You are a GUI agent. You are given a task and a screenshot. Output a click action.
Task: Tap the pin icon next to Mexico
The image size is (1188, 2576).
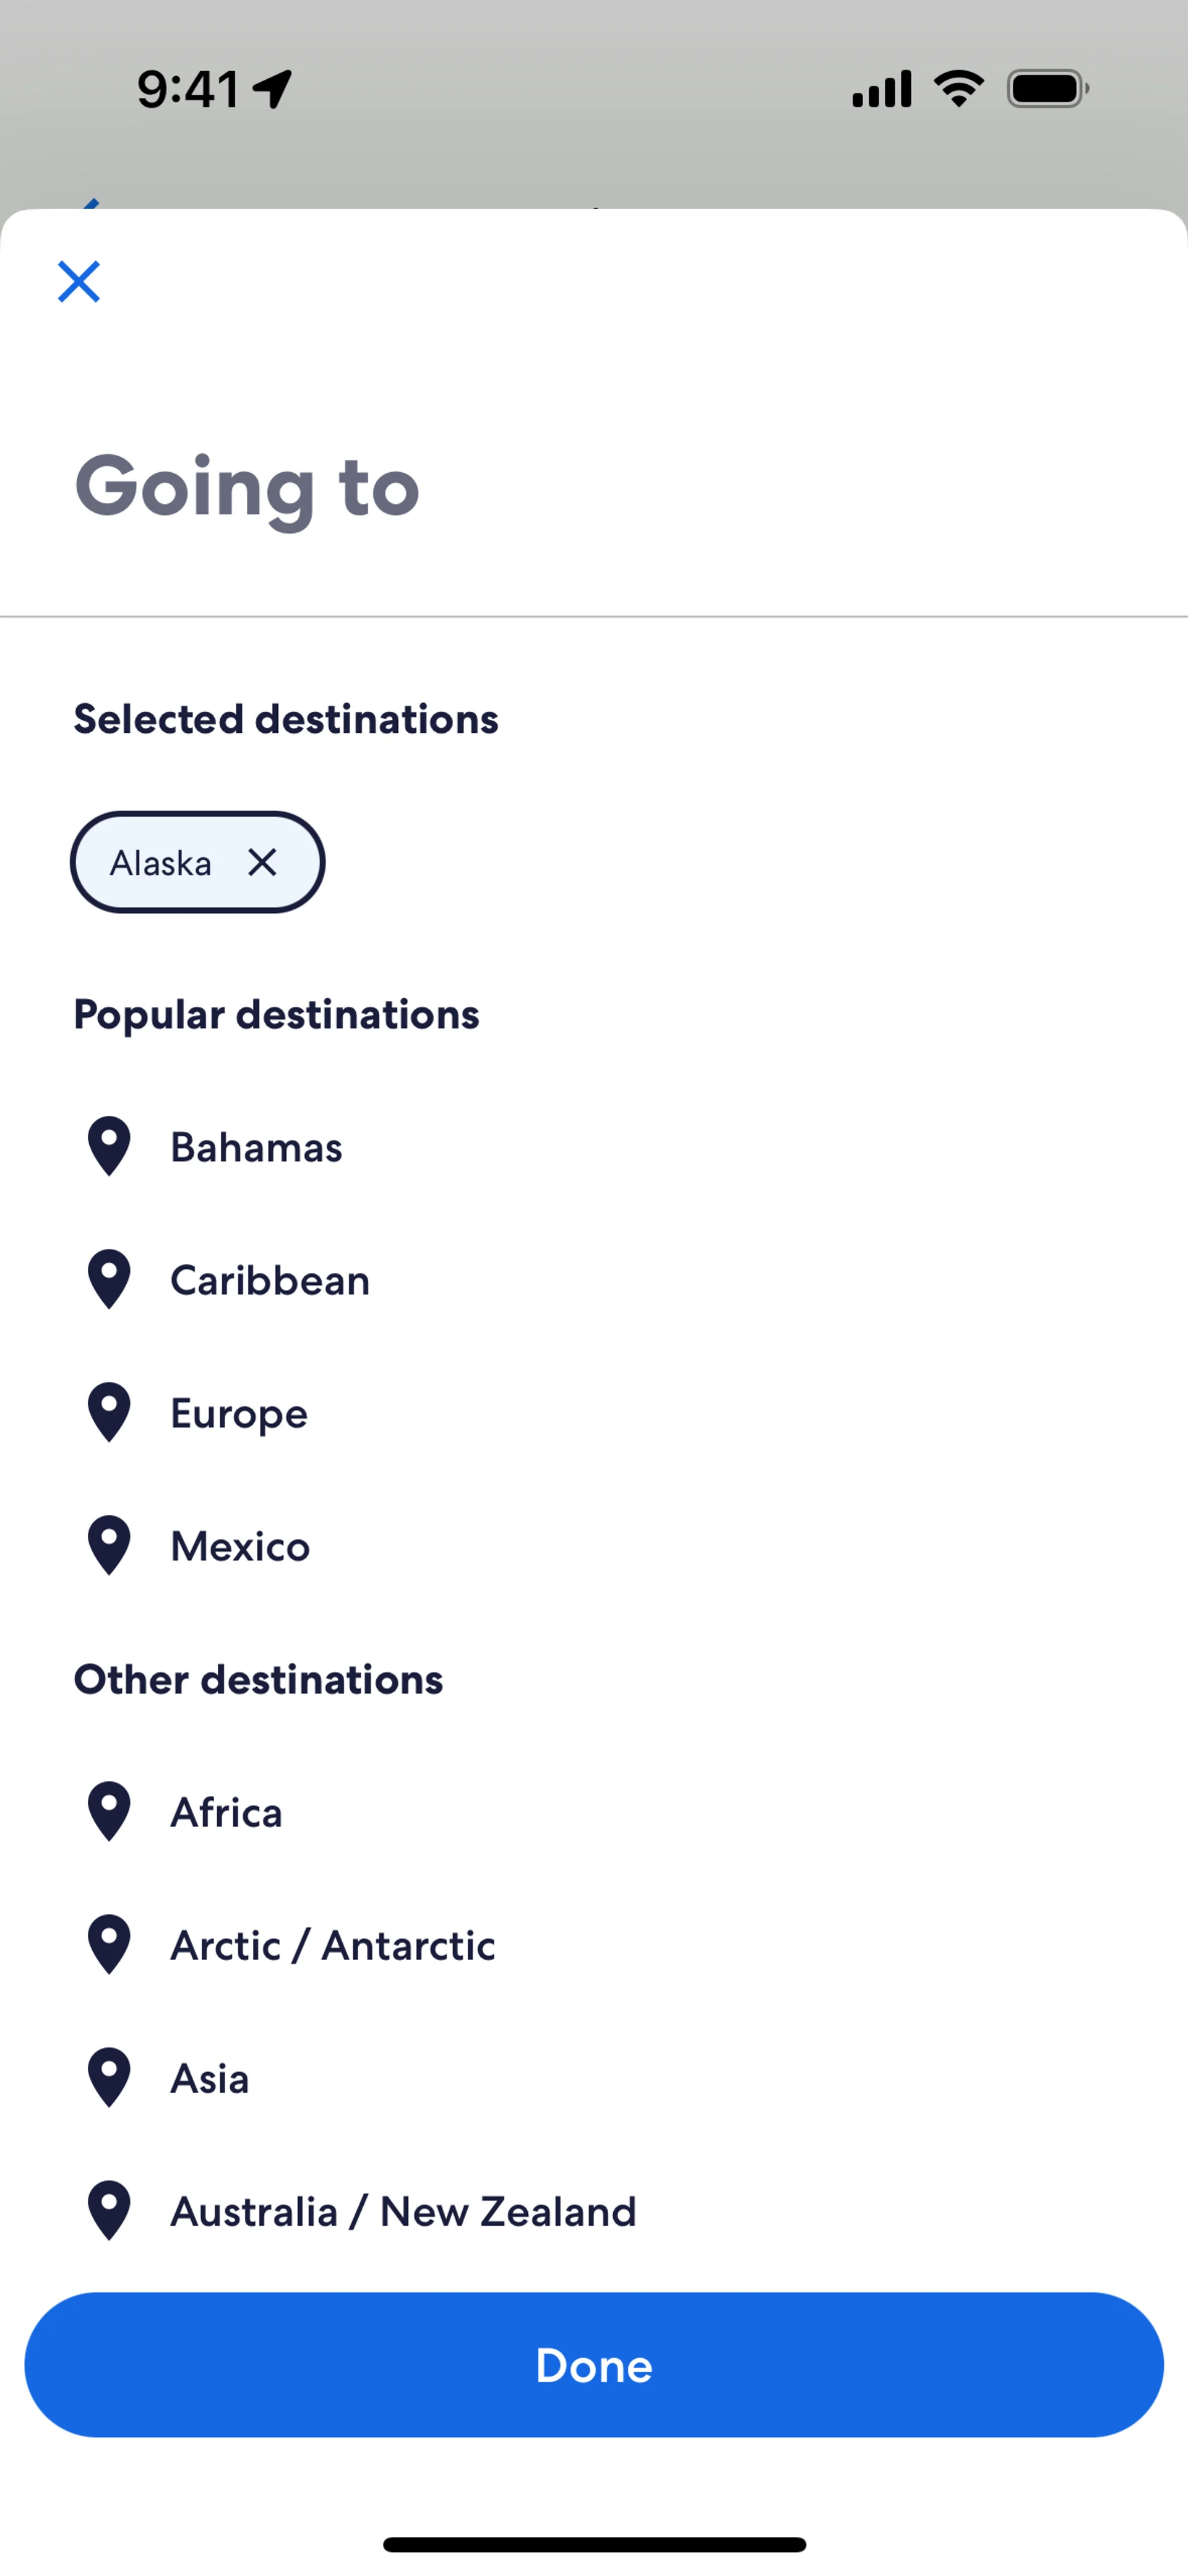pos(109,1545)
